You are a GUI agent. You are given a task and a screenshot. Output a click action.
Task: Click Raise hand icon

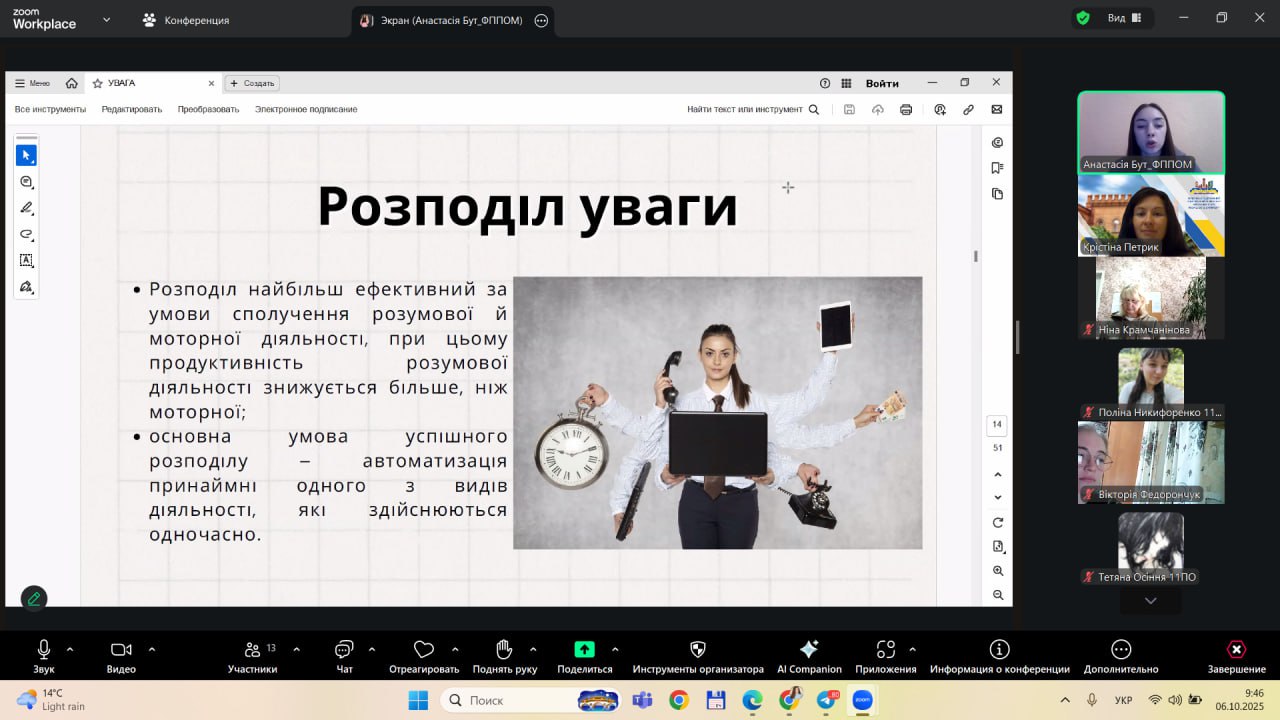(x=504, y=650)
